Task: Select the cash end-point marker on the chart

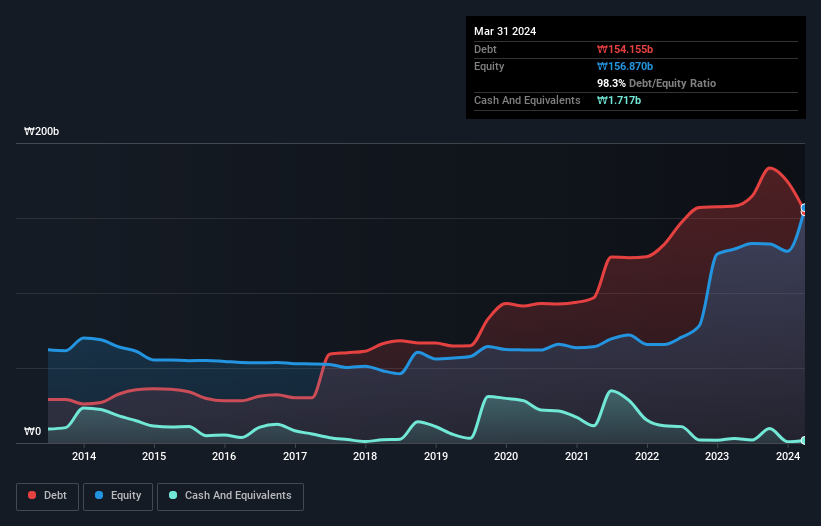Action: (x=804, y=440)
